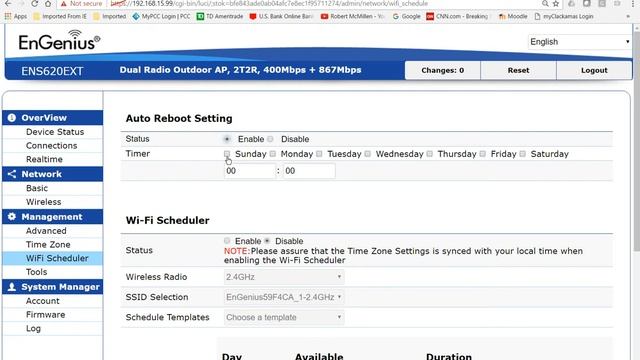Go back with the browser back arrow
Screen dimensions: 640x360
tap(8, 4)
